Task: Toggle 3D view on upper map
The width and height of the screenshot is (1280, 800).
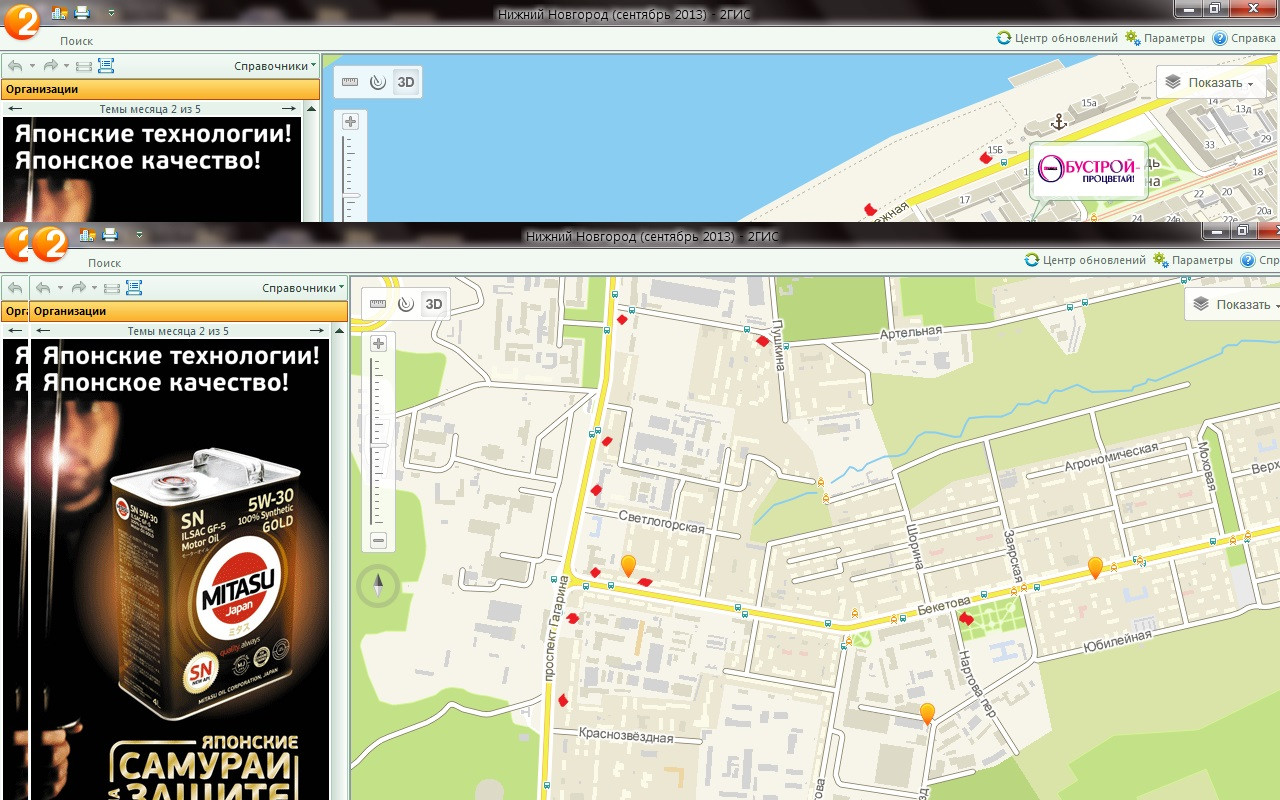Action: click(405, 82)
